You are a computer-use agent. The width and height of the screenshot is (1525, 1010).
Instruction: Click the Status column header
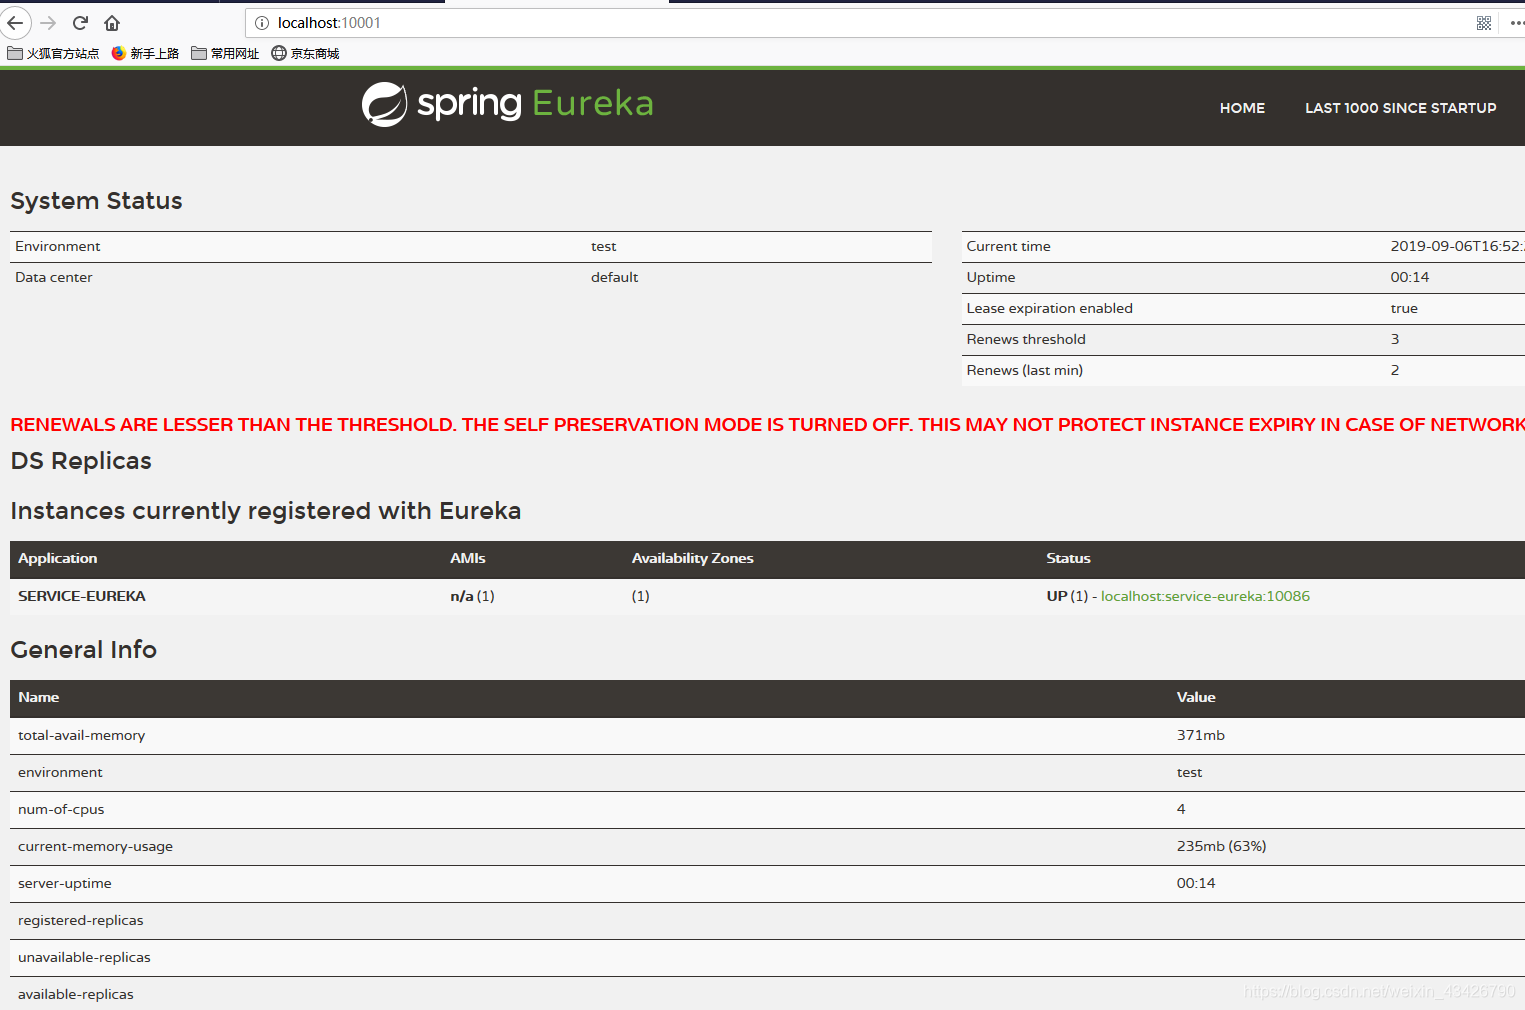pyautogui.click(x=1068, y=558)
